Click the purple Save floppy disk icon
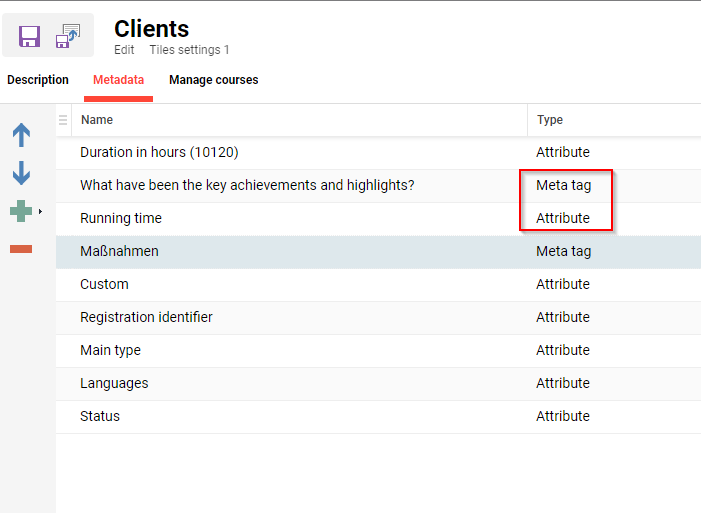Viewport: 701px width, 513px height. (x=29, y=37)
